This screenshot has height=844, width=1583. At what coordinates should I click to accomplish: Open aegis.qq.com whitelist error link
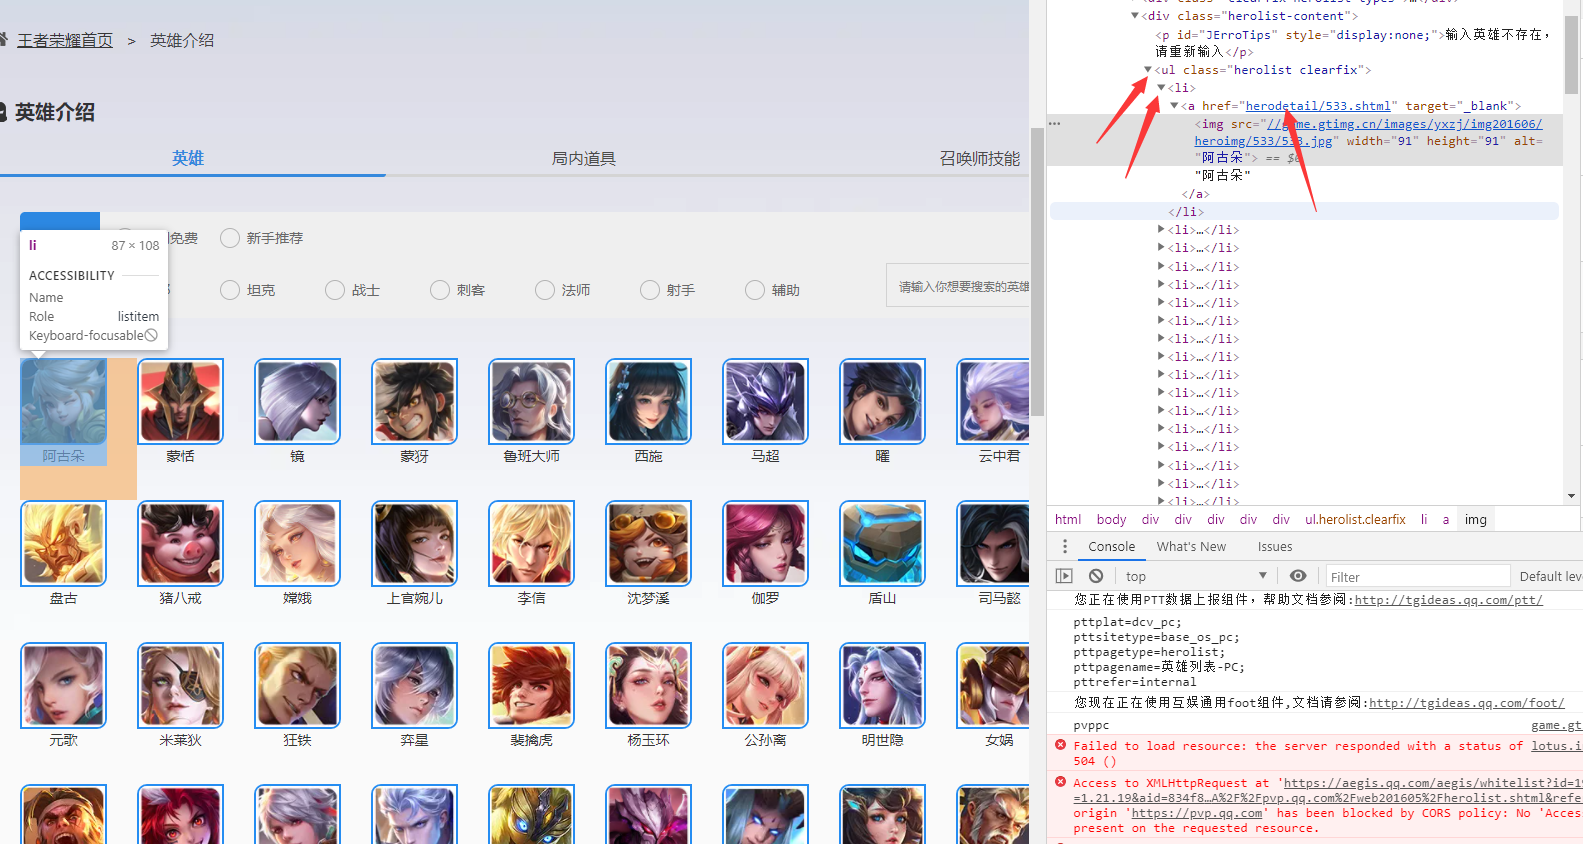(x=1433, y=783)
